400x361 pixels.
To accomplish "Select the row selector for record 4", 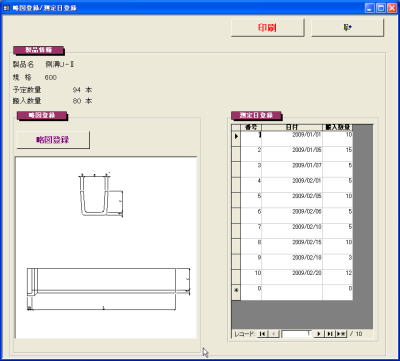I will pyautogui.click(x=236, y=185).
